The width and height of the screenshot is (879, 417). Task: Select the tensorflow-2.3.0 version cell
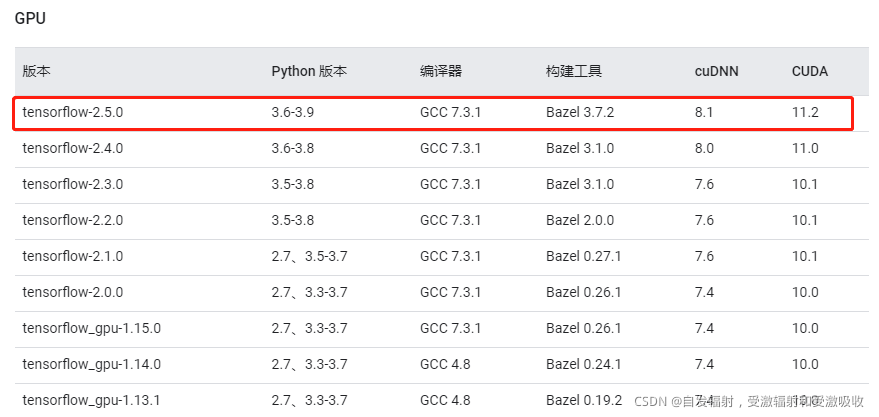[x=72, y=184]
